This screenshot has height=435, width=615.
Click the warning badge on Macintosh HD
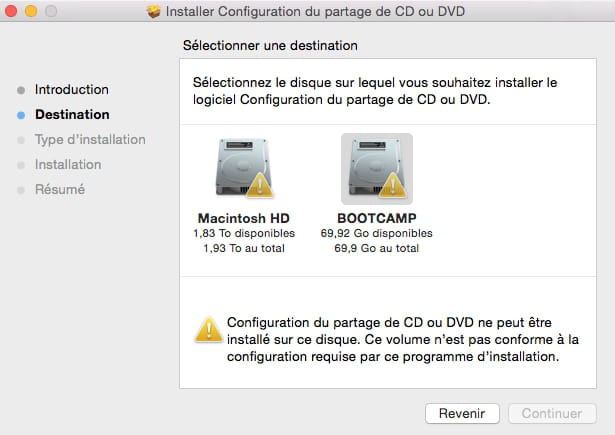point(259,184)
